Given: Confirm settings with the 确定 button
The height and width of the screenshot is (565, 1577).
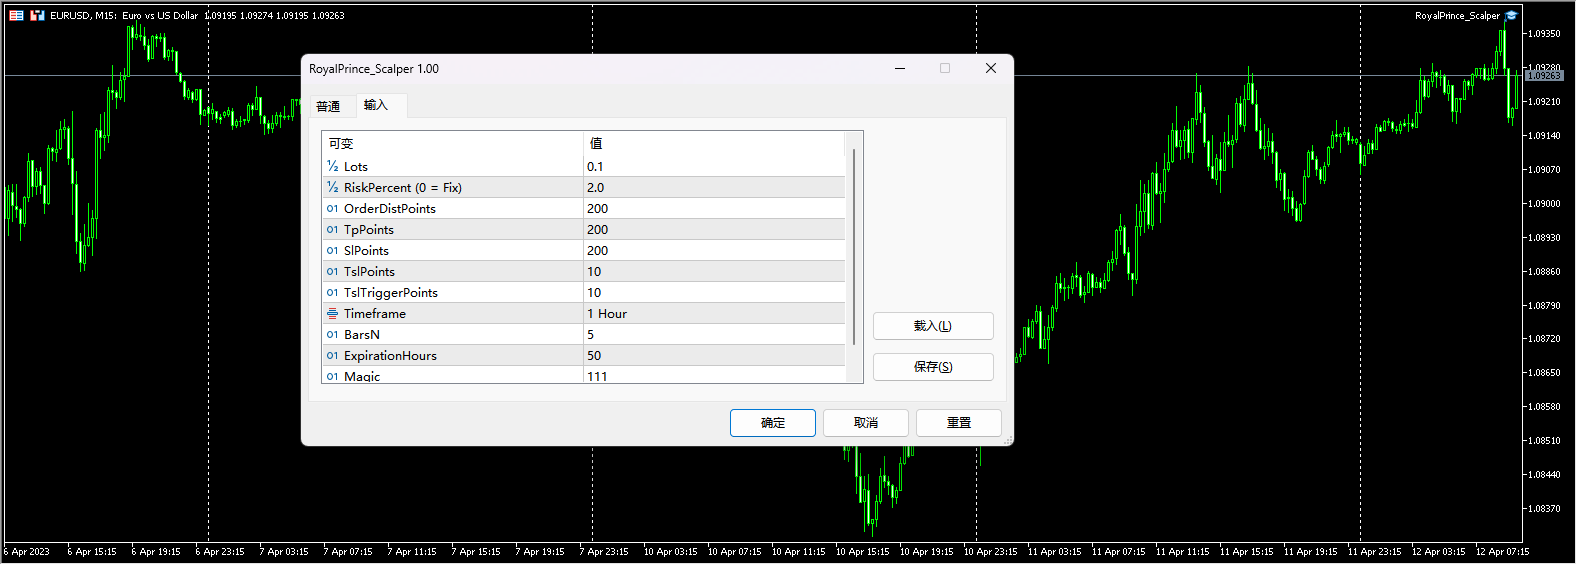Looking at the screenshot, I should [x=773, y=423].
